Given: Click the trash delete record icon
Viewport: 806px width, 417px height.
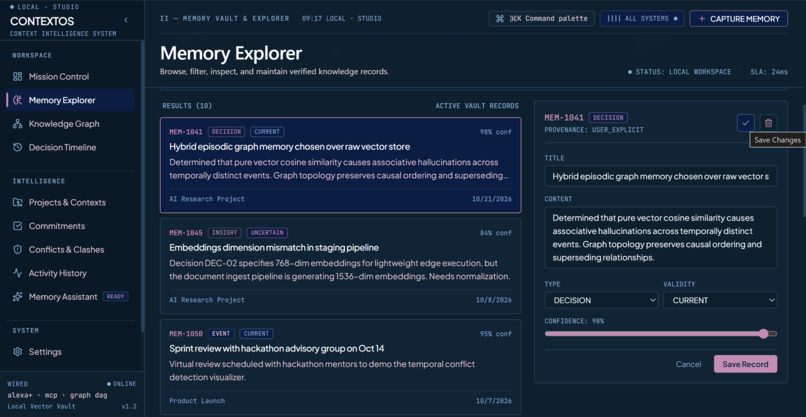Looking at the screenshot, I should 768,123.
